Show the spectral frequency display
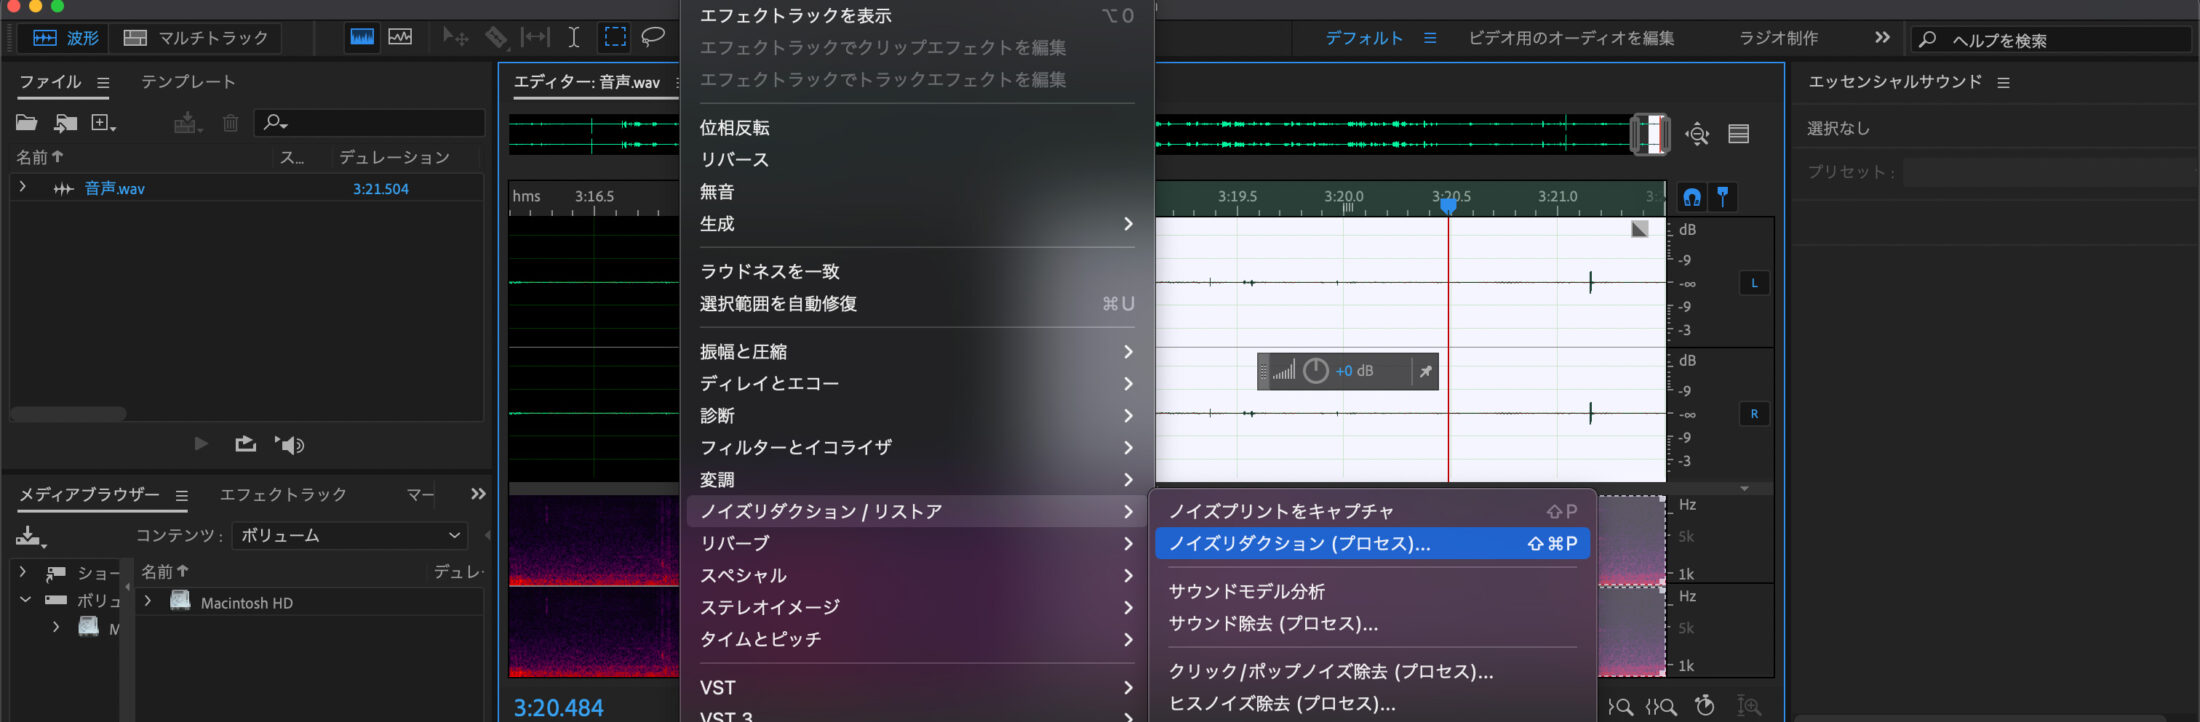This screenshot has width=2200, height=722. 362,37
